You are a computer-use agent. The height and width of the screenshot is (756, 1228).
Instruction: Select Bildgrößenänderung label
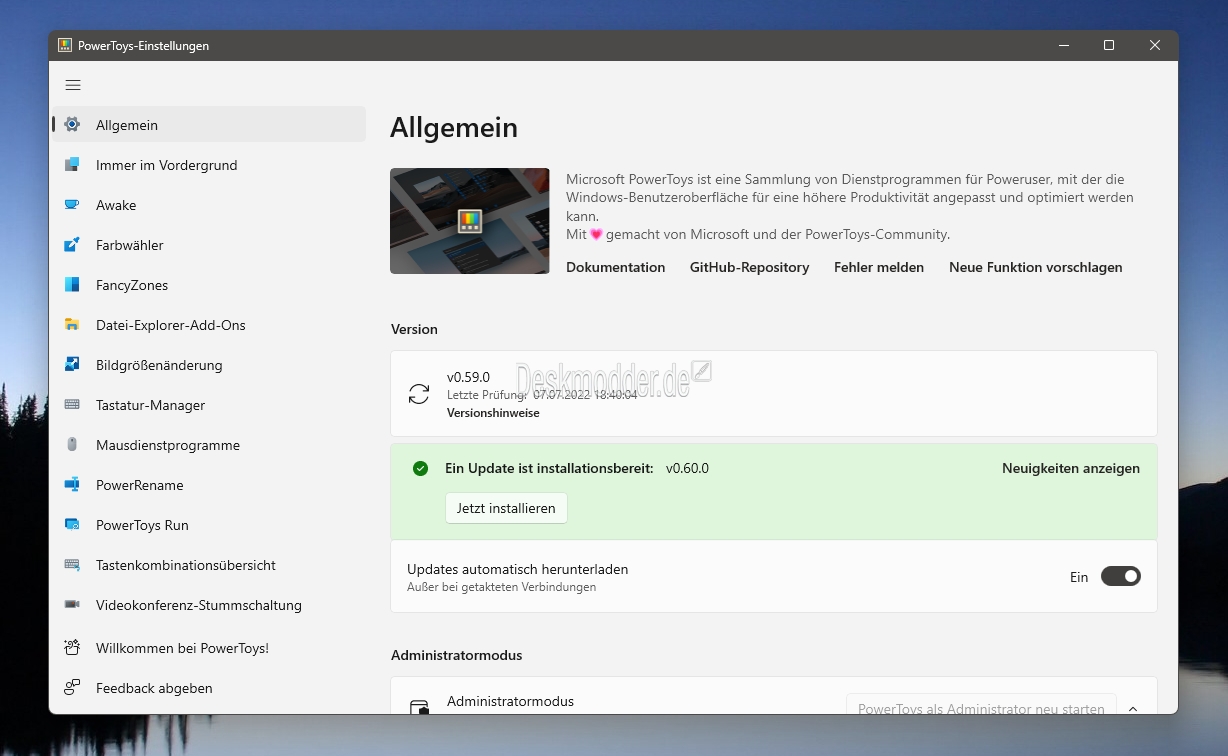(x=159, y=365)
